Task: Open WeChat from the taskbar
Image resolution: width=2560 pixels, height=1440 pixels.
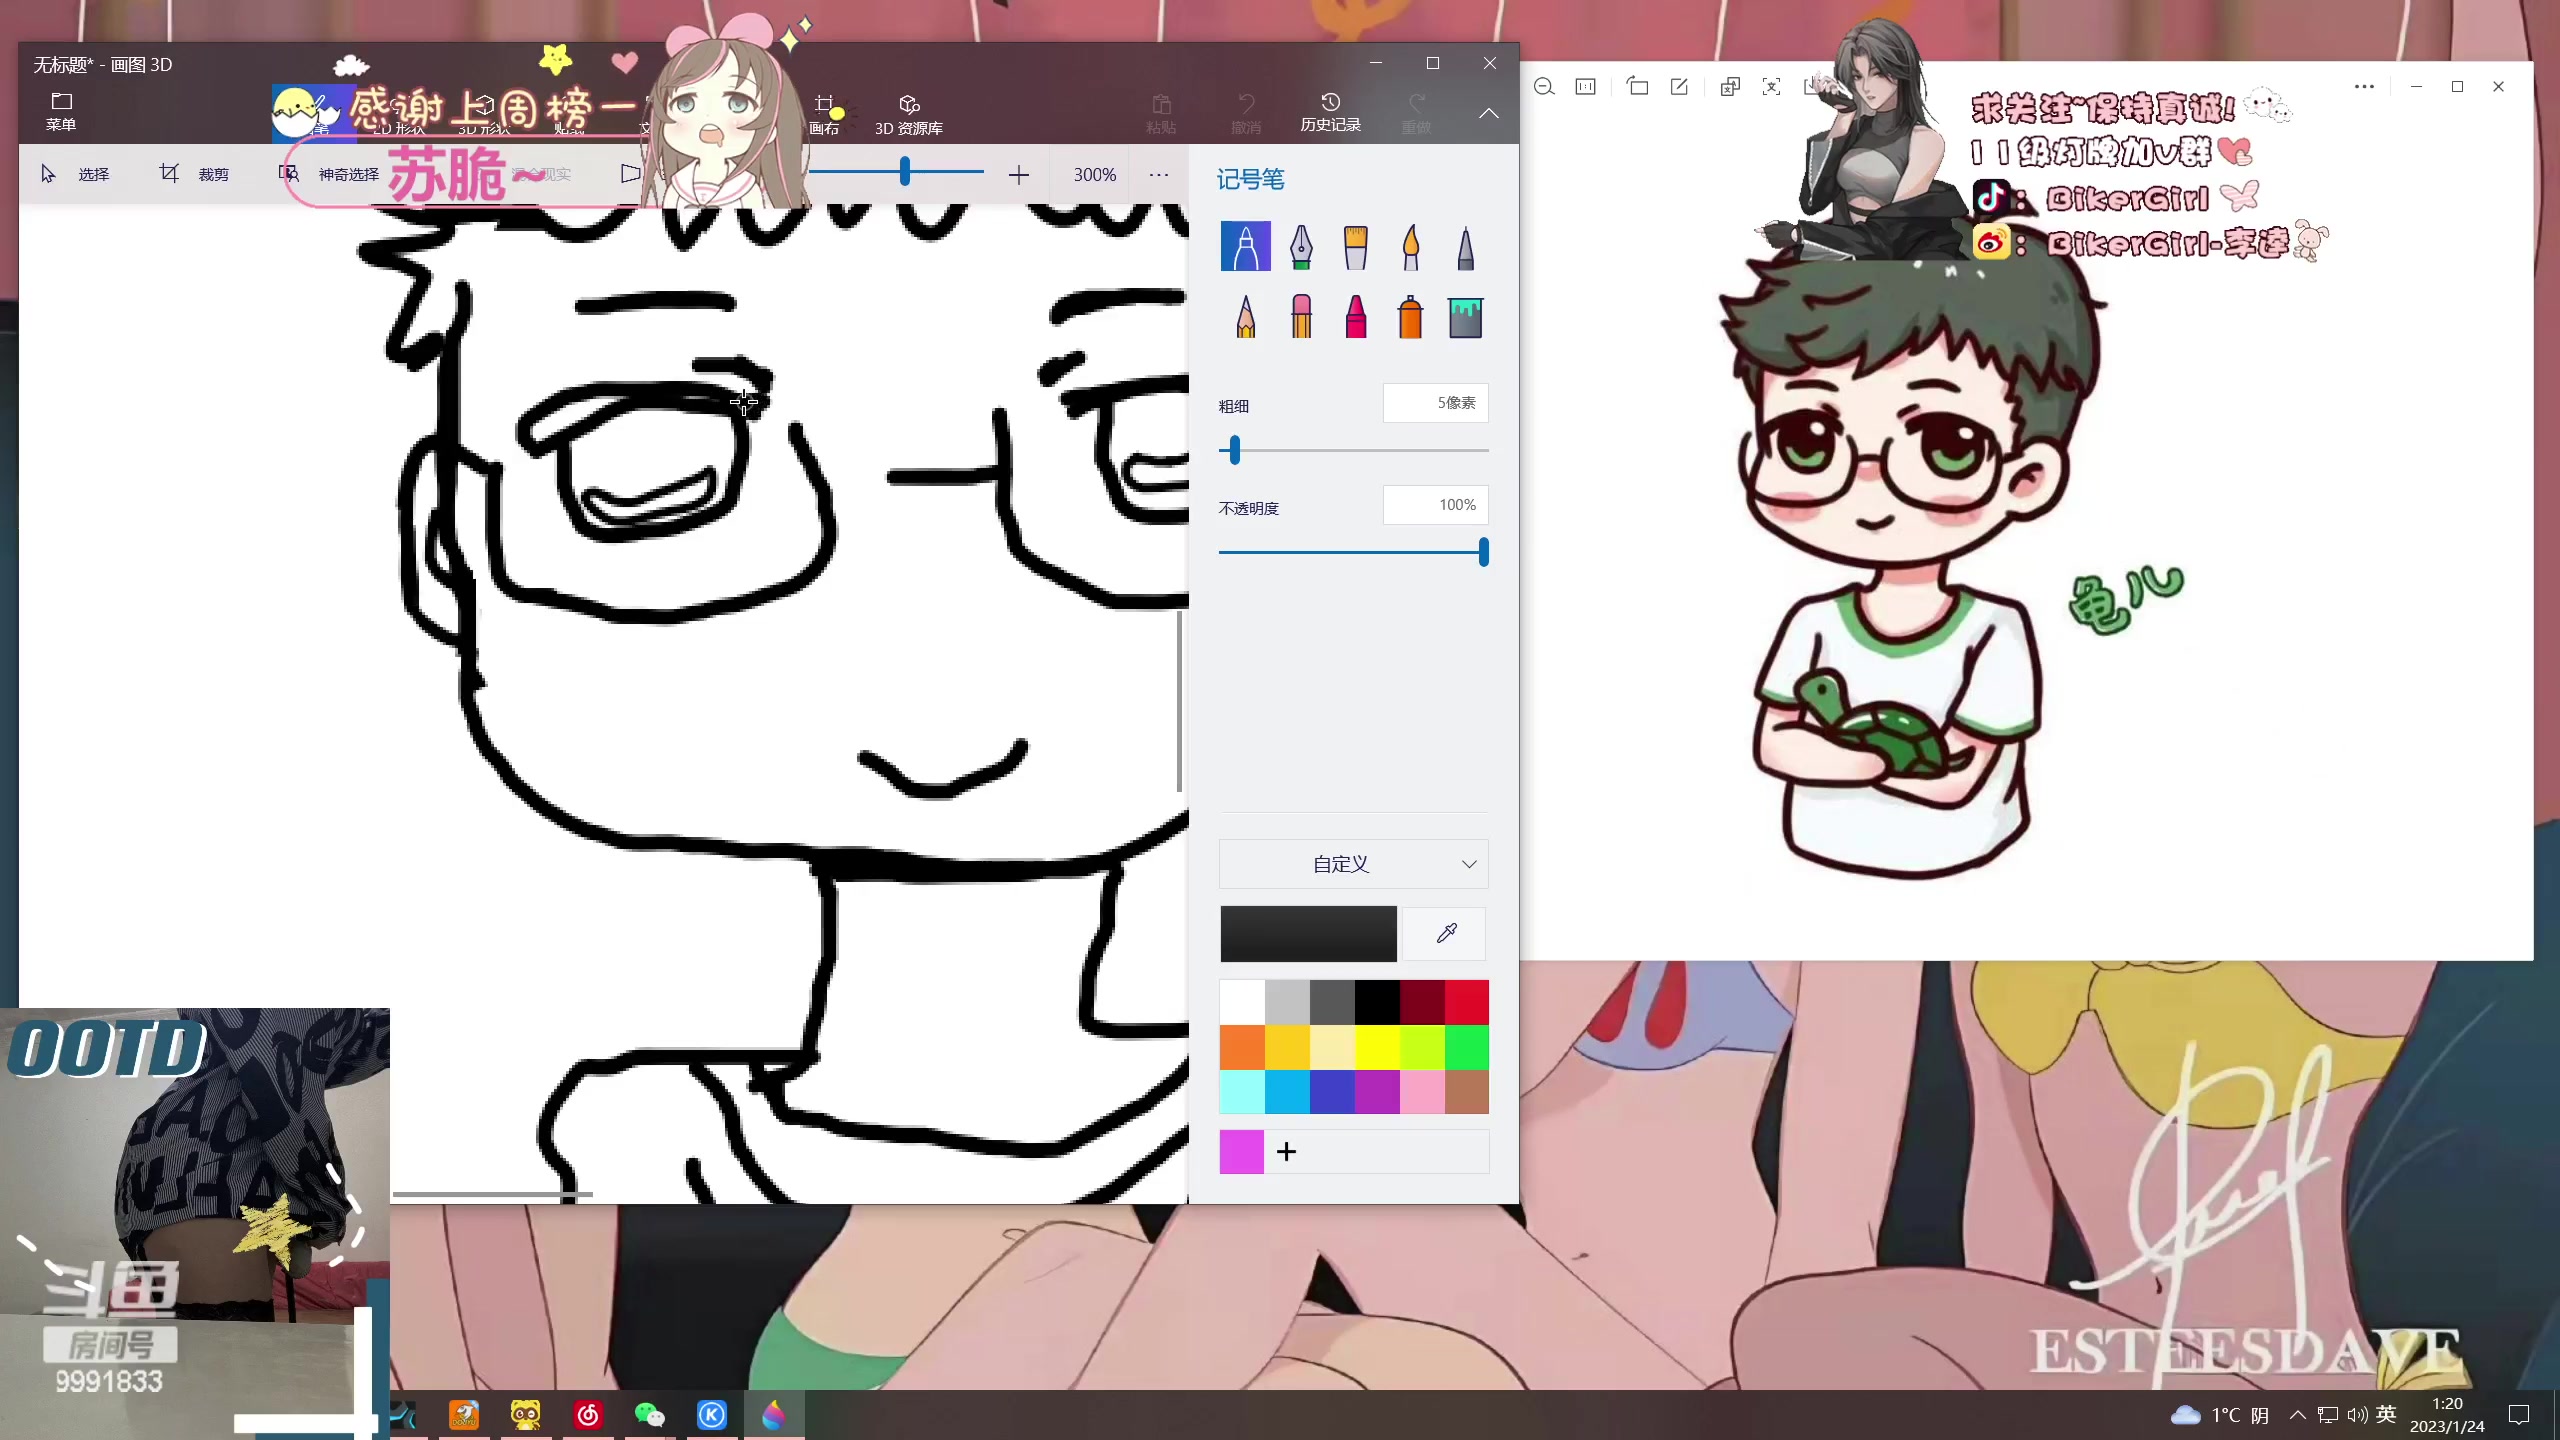Action: tap(650, 1415)
